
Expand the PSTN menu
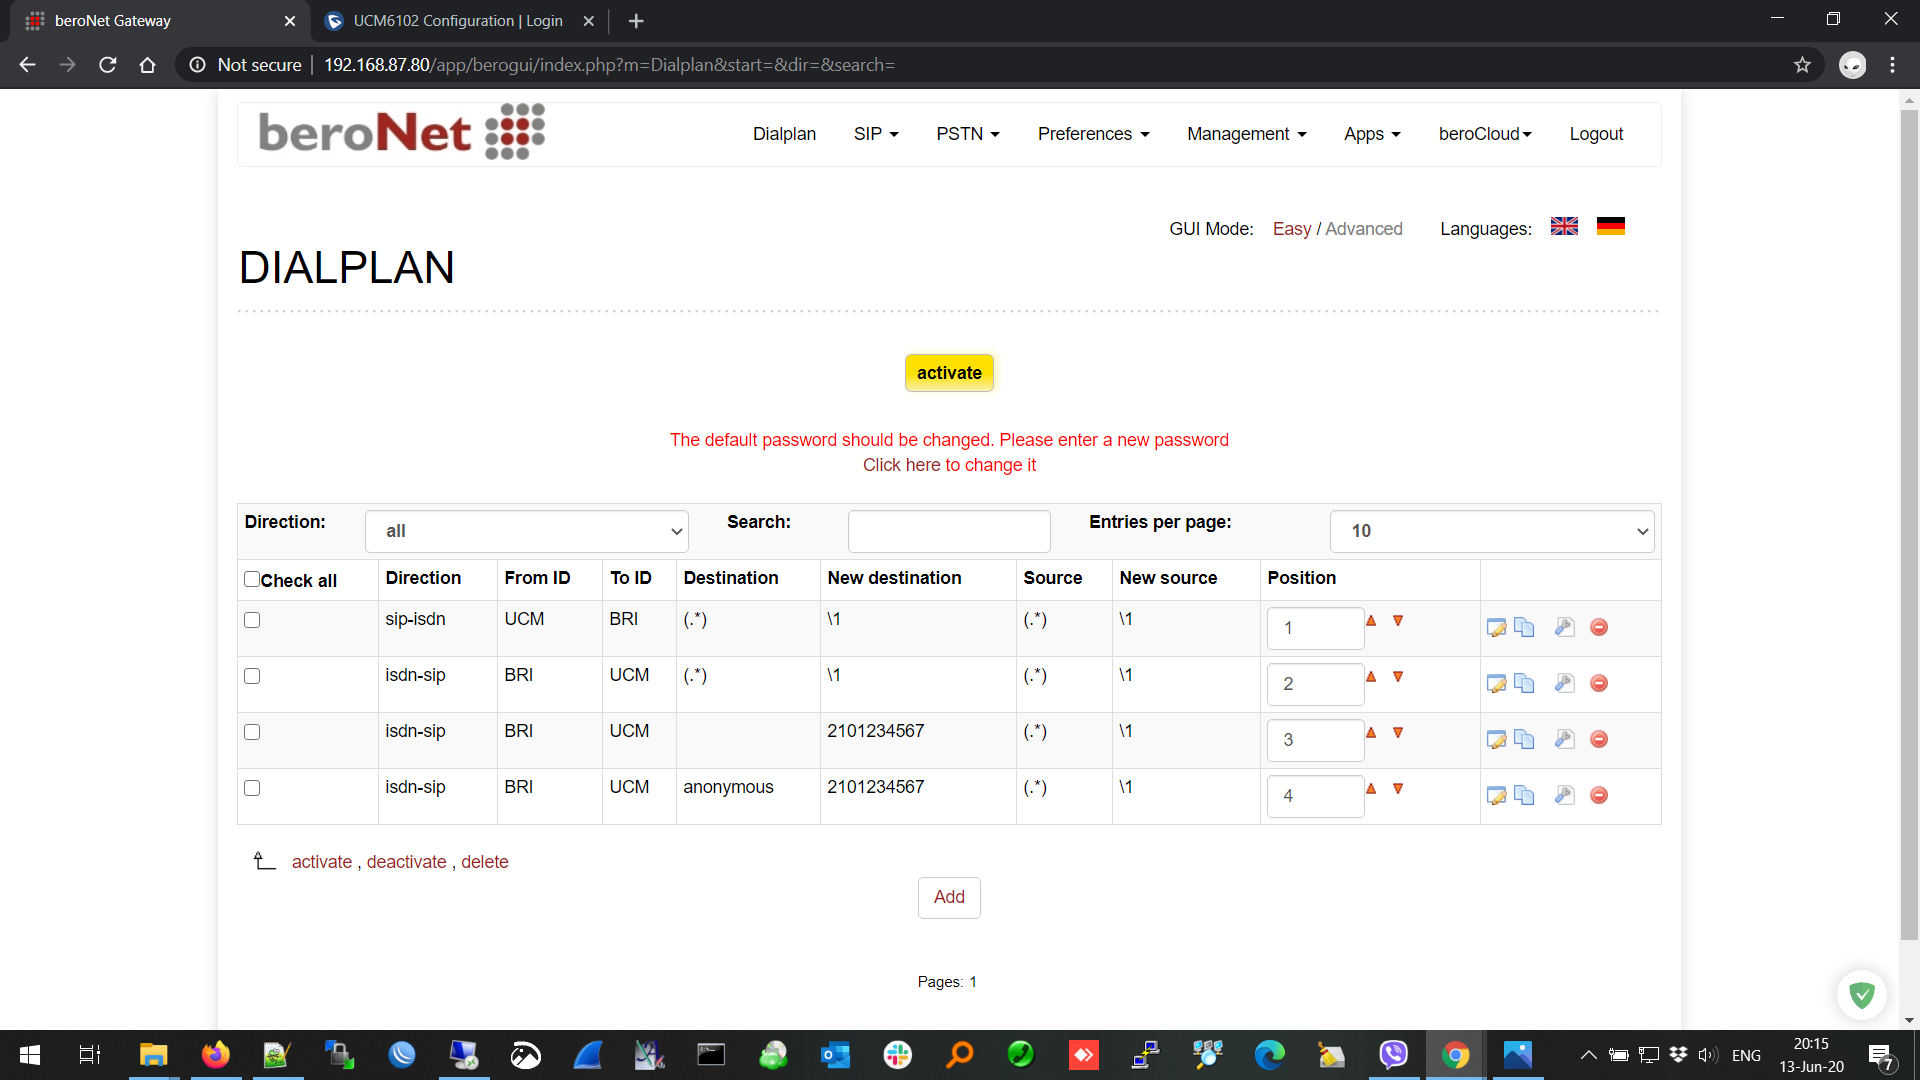[967, 134]
